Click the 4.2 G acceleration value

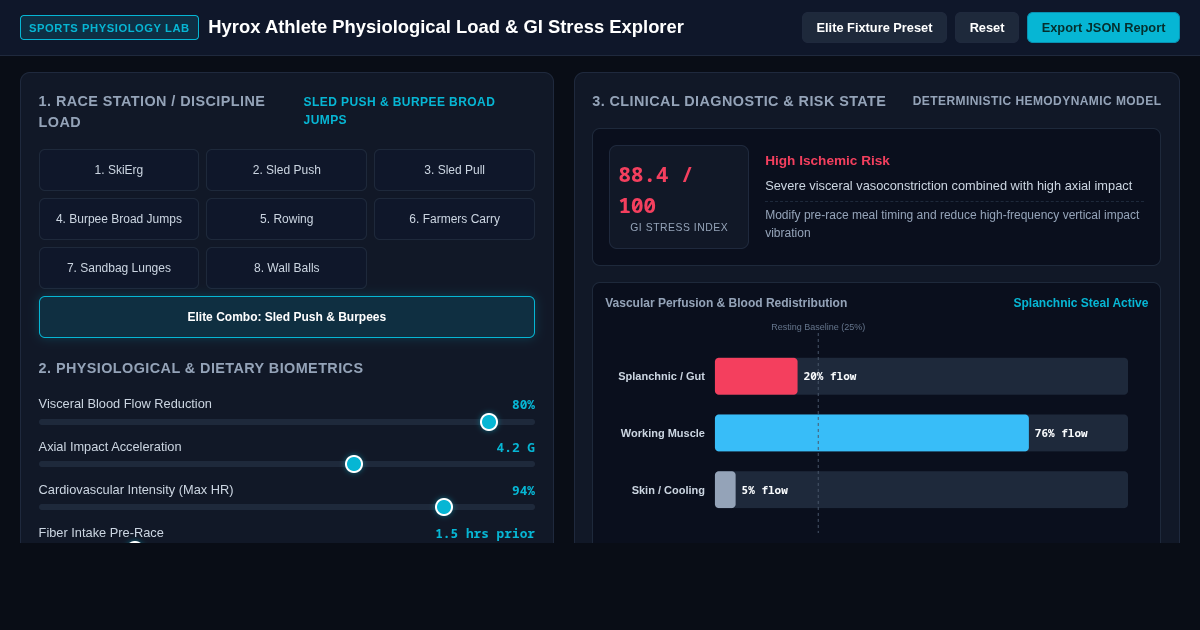[x=516, y=448]
